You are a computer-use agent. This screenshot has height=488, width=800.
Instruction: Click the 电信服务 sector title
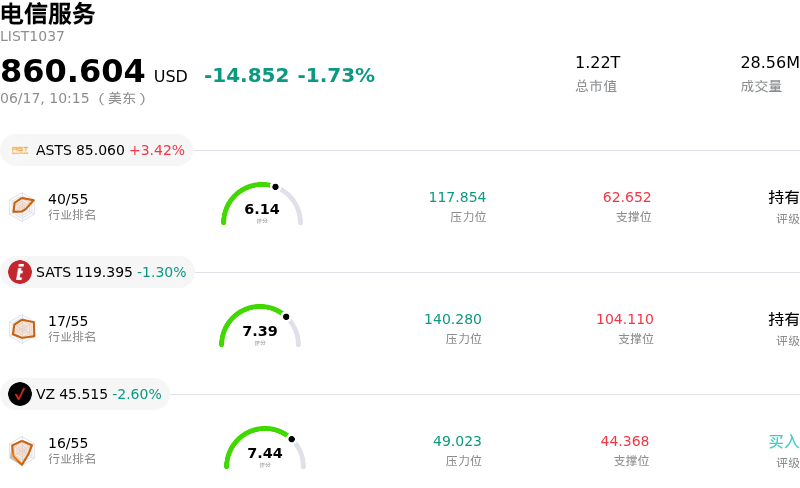[47, 14]
